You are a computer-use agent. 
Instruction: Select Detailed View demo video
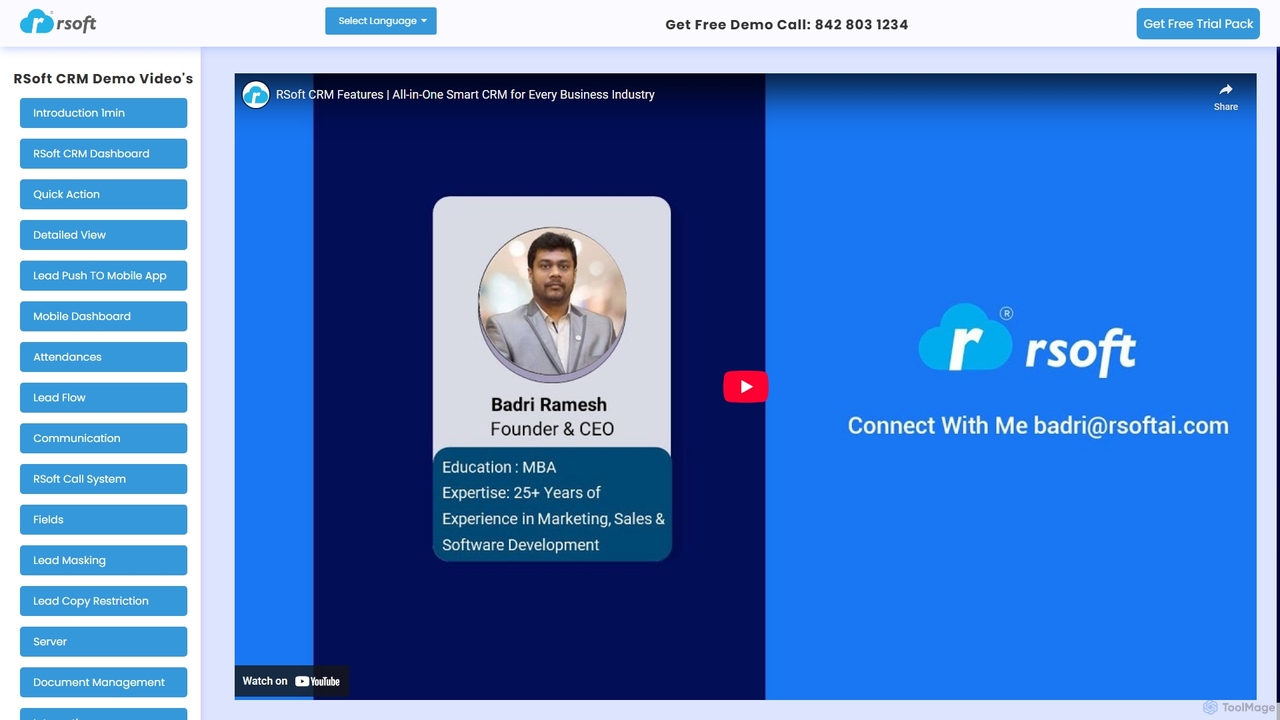click(x=103, y=235)
